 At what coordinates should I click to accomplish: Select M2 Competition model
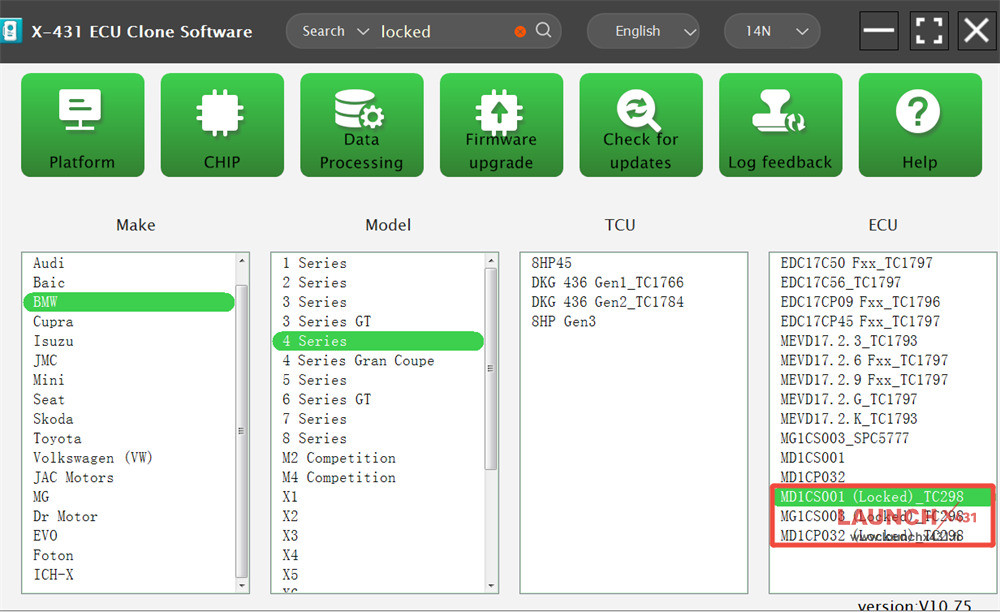(x=339, y=458)
